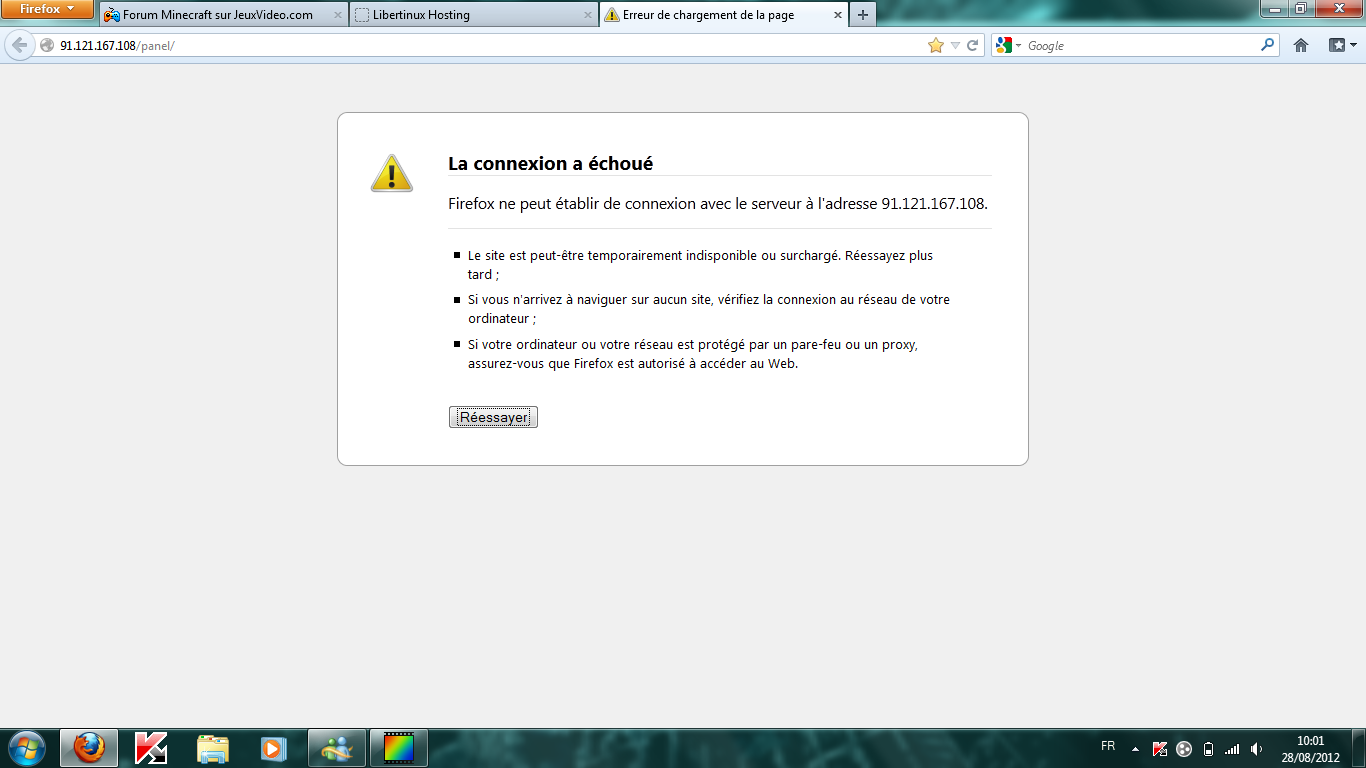Open the orange Firefox application menu
The height and width of the screenshot is (768, 1366).
pyautogui.click(x=47, y=9)
